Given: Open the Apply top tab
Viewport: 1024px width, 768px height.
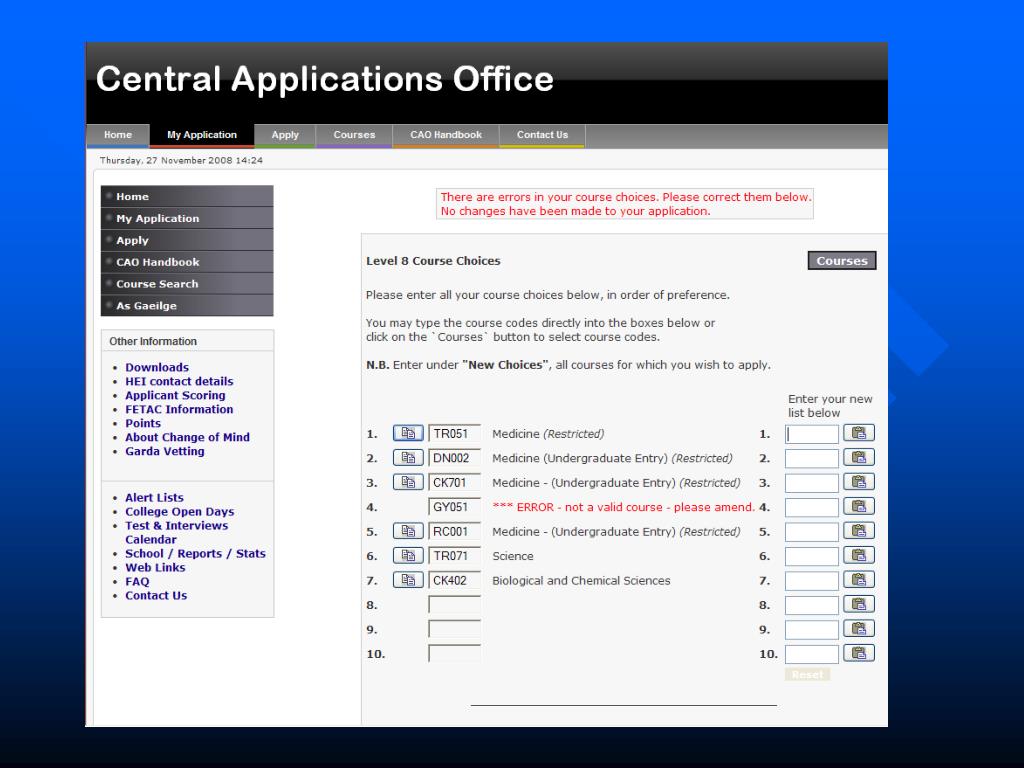Looking at the screenshot, I should 285,135.
